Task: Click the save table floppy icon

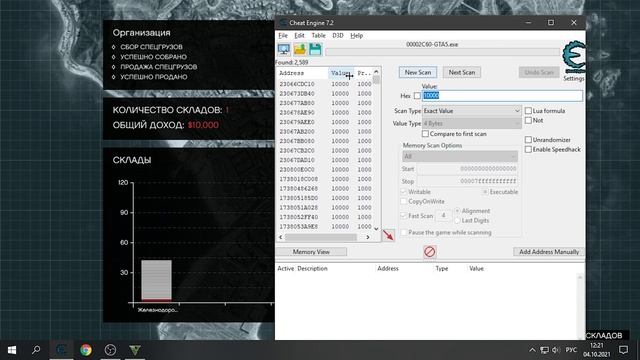Action: coord(315,49)
